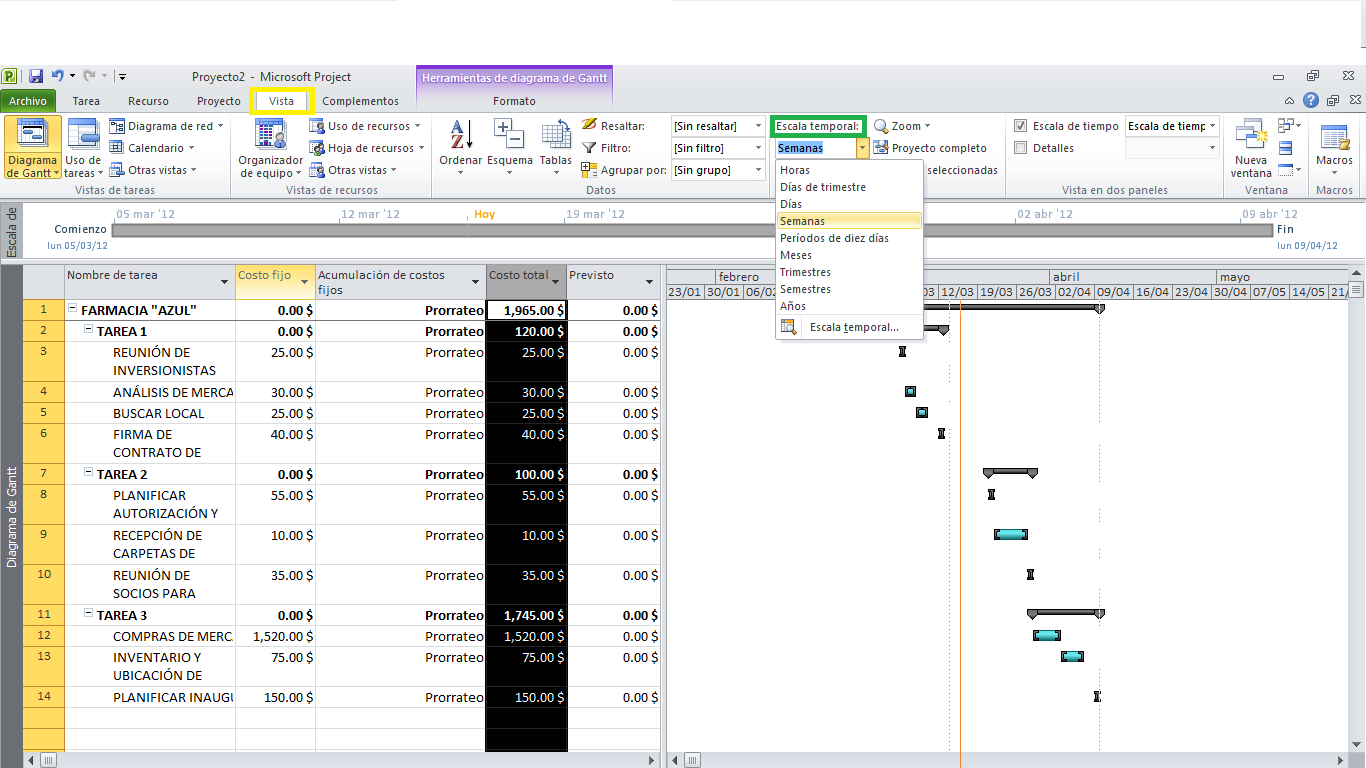Select the Diagrama de Gantt view icon
Image resolution: width=1366 pixels, height=768 pixels.
31,145
